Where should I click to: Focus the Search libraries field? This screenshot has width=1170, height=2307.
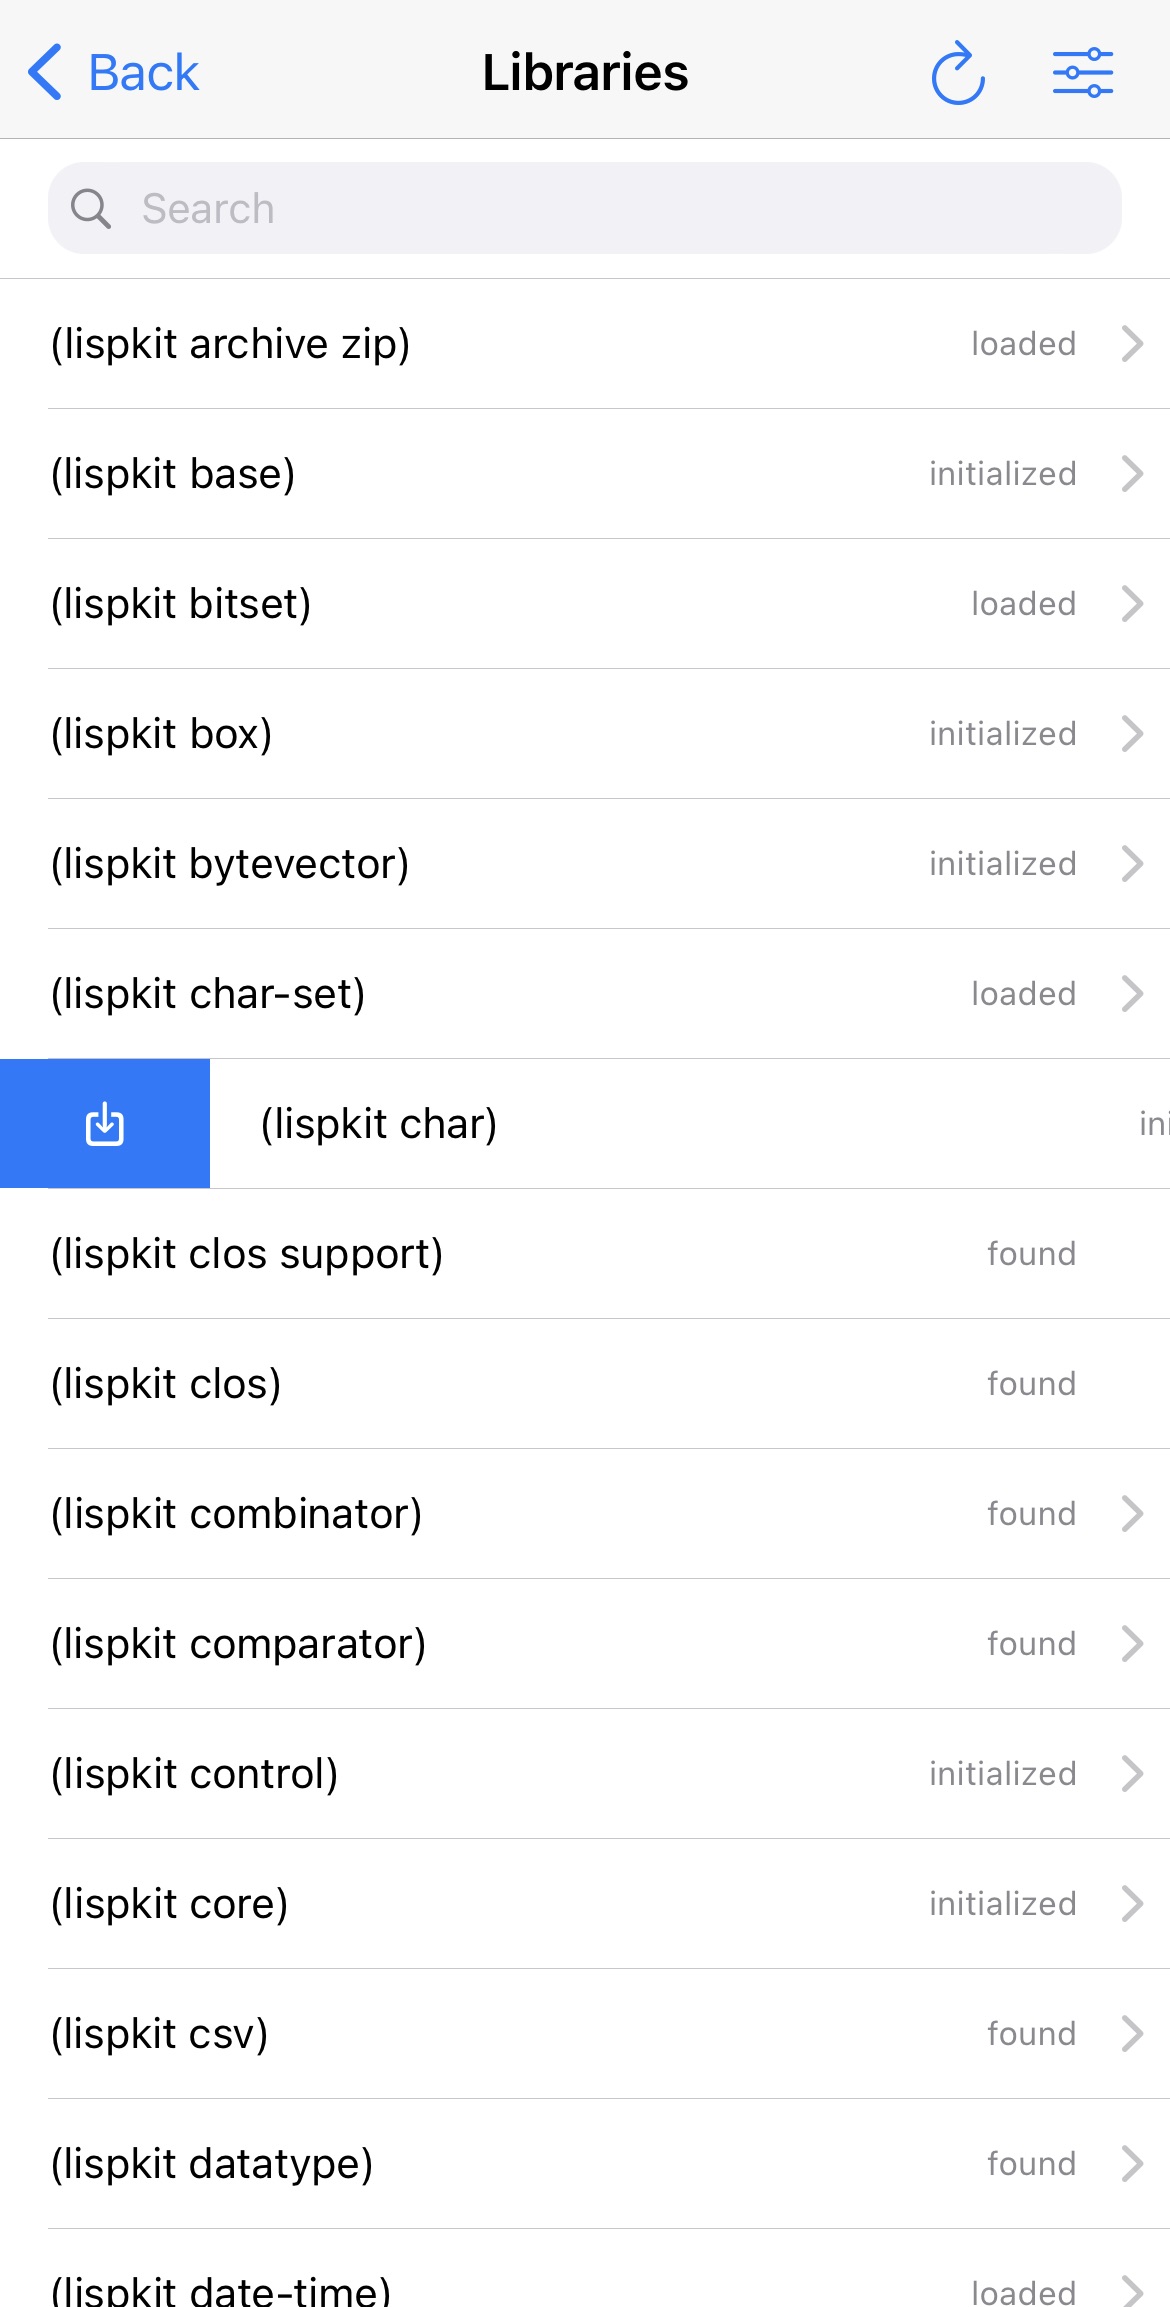[x=585, y=208]
